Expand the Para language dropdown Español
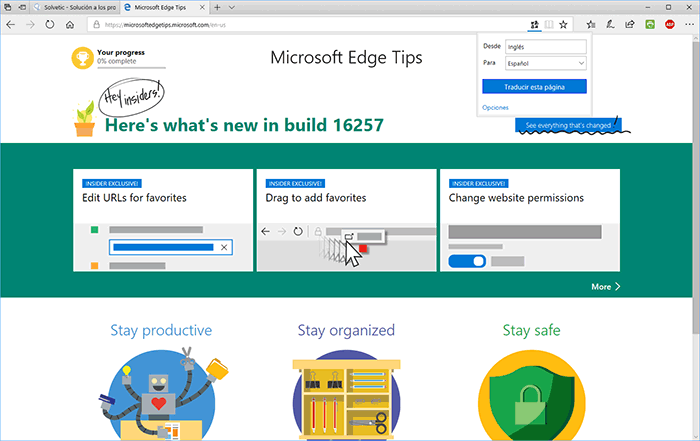 coord(546,63)
